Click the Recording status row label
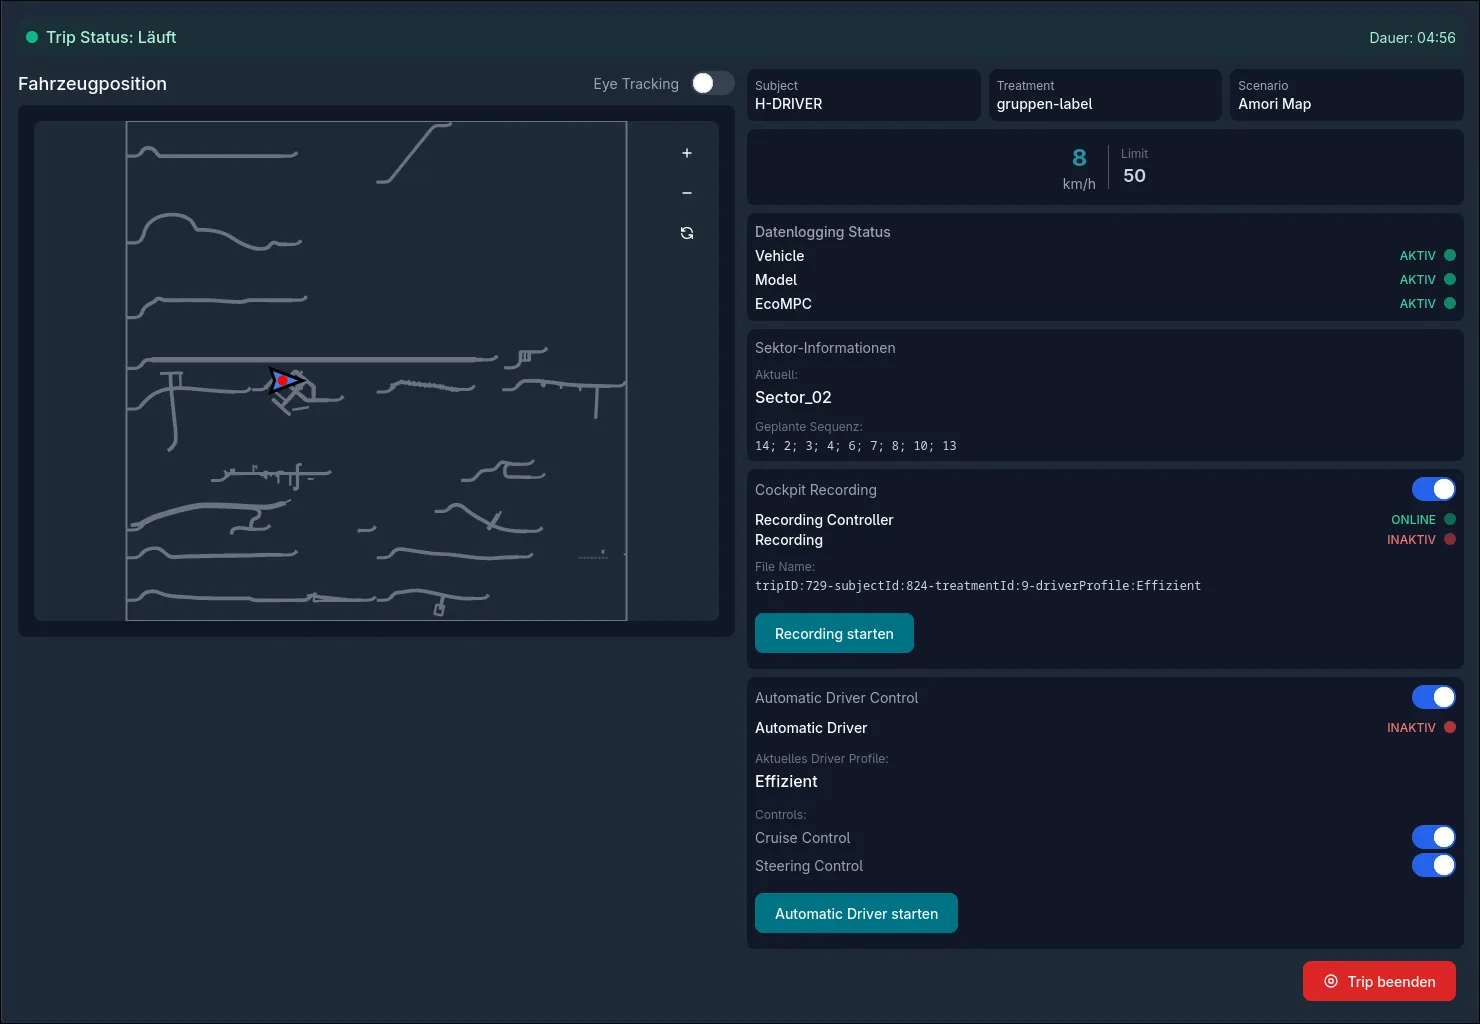Image resolution: width=1480 pixels, height=1024 pixels. [x=789, y=540]
